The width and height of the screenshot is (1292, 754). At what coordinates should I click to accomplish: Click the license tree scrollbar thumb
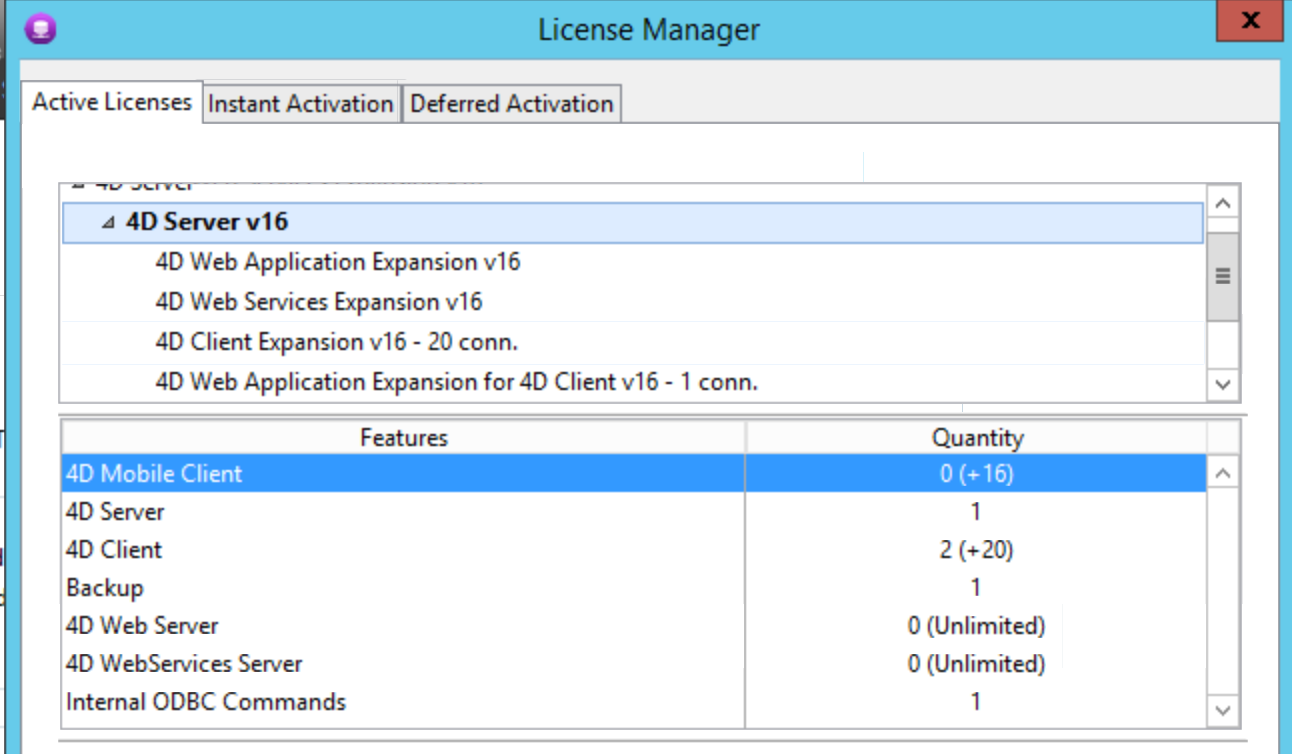coord(1223,277)
